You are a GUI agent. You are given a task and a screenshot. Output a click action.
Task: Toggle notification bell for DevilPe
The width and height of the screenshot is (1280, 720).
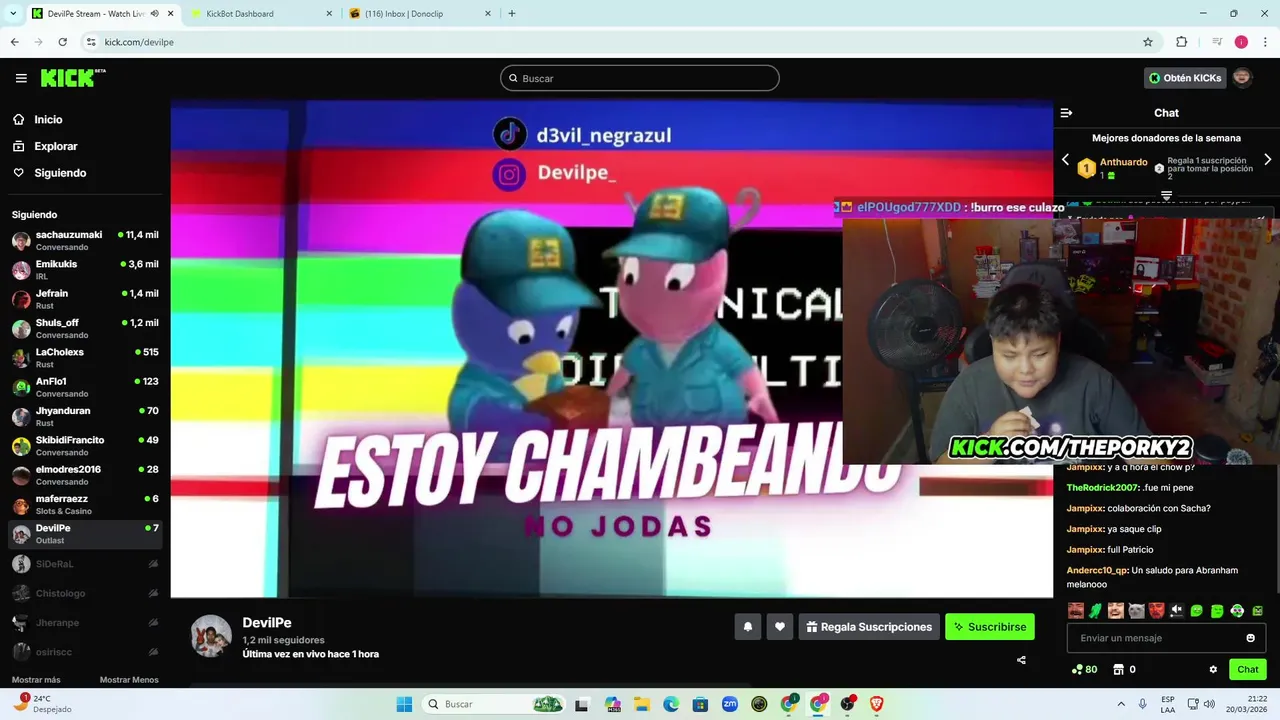click(x=747, y=627)
